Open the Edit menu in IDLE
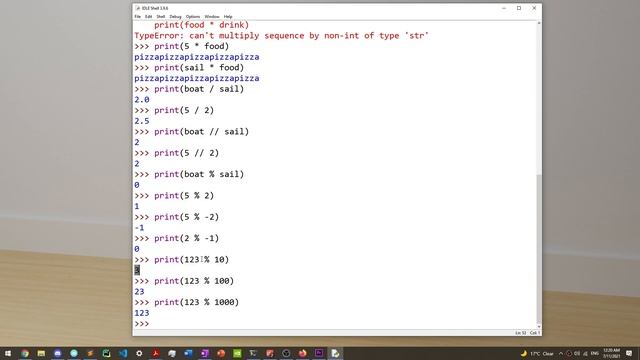This screenshot has height=360, width=640. point(149,17)
